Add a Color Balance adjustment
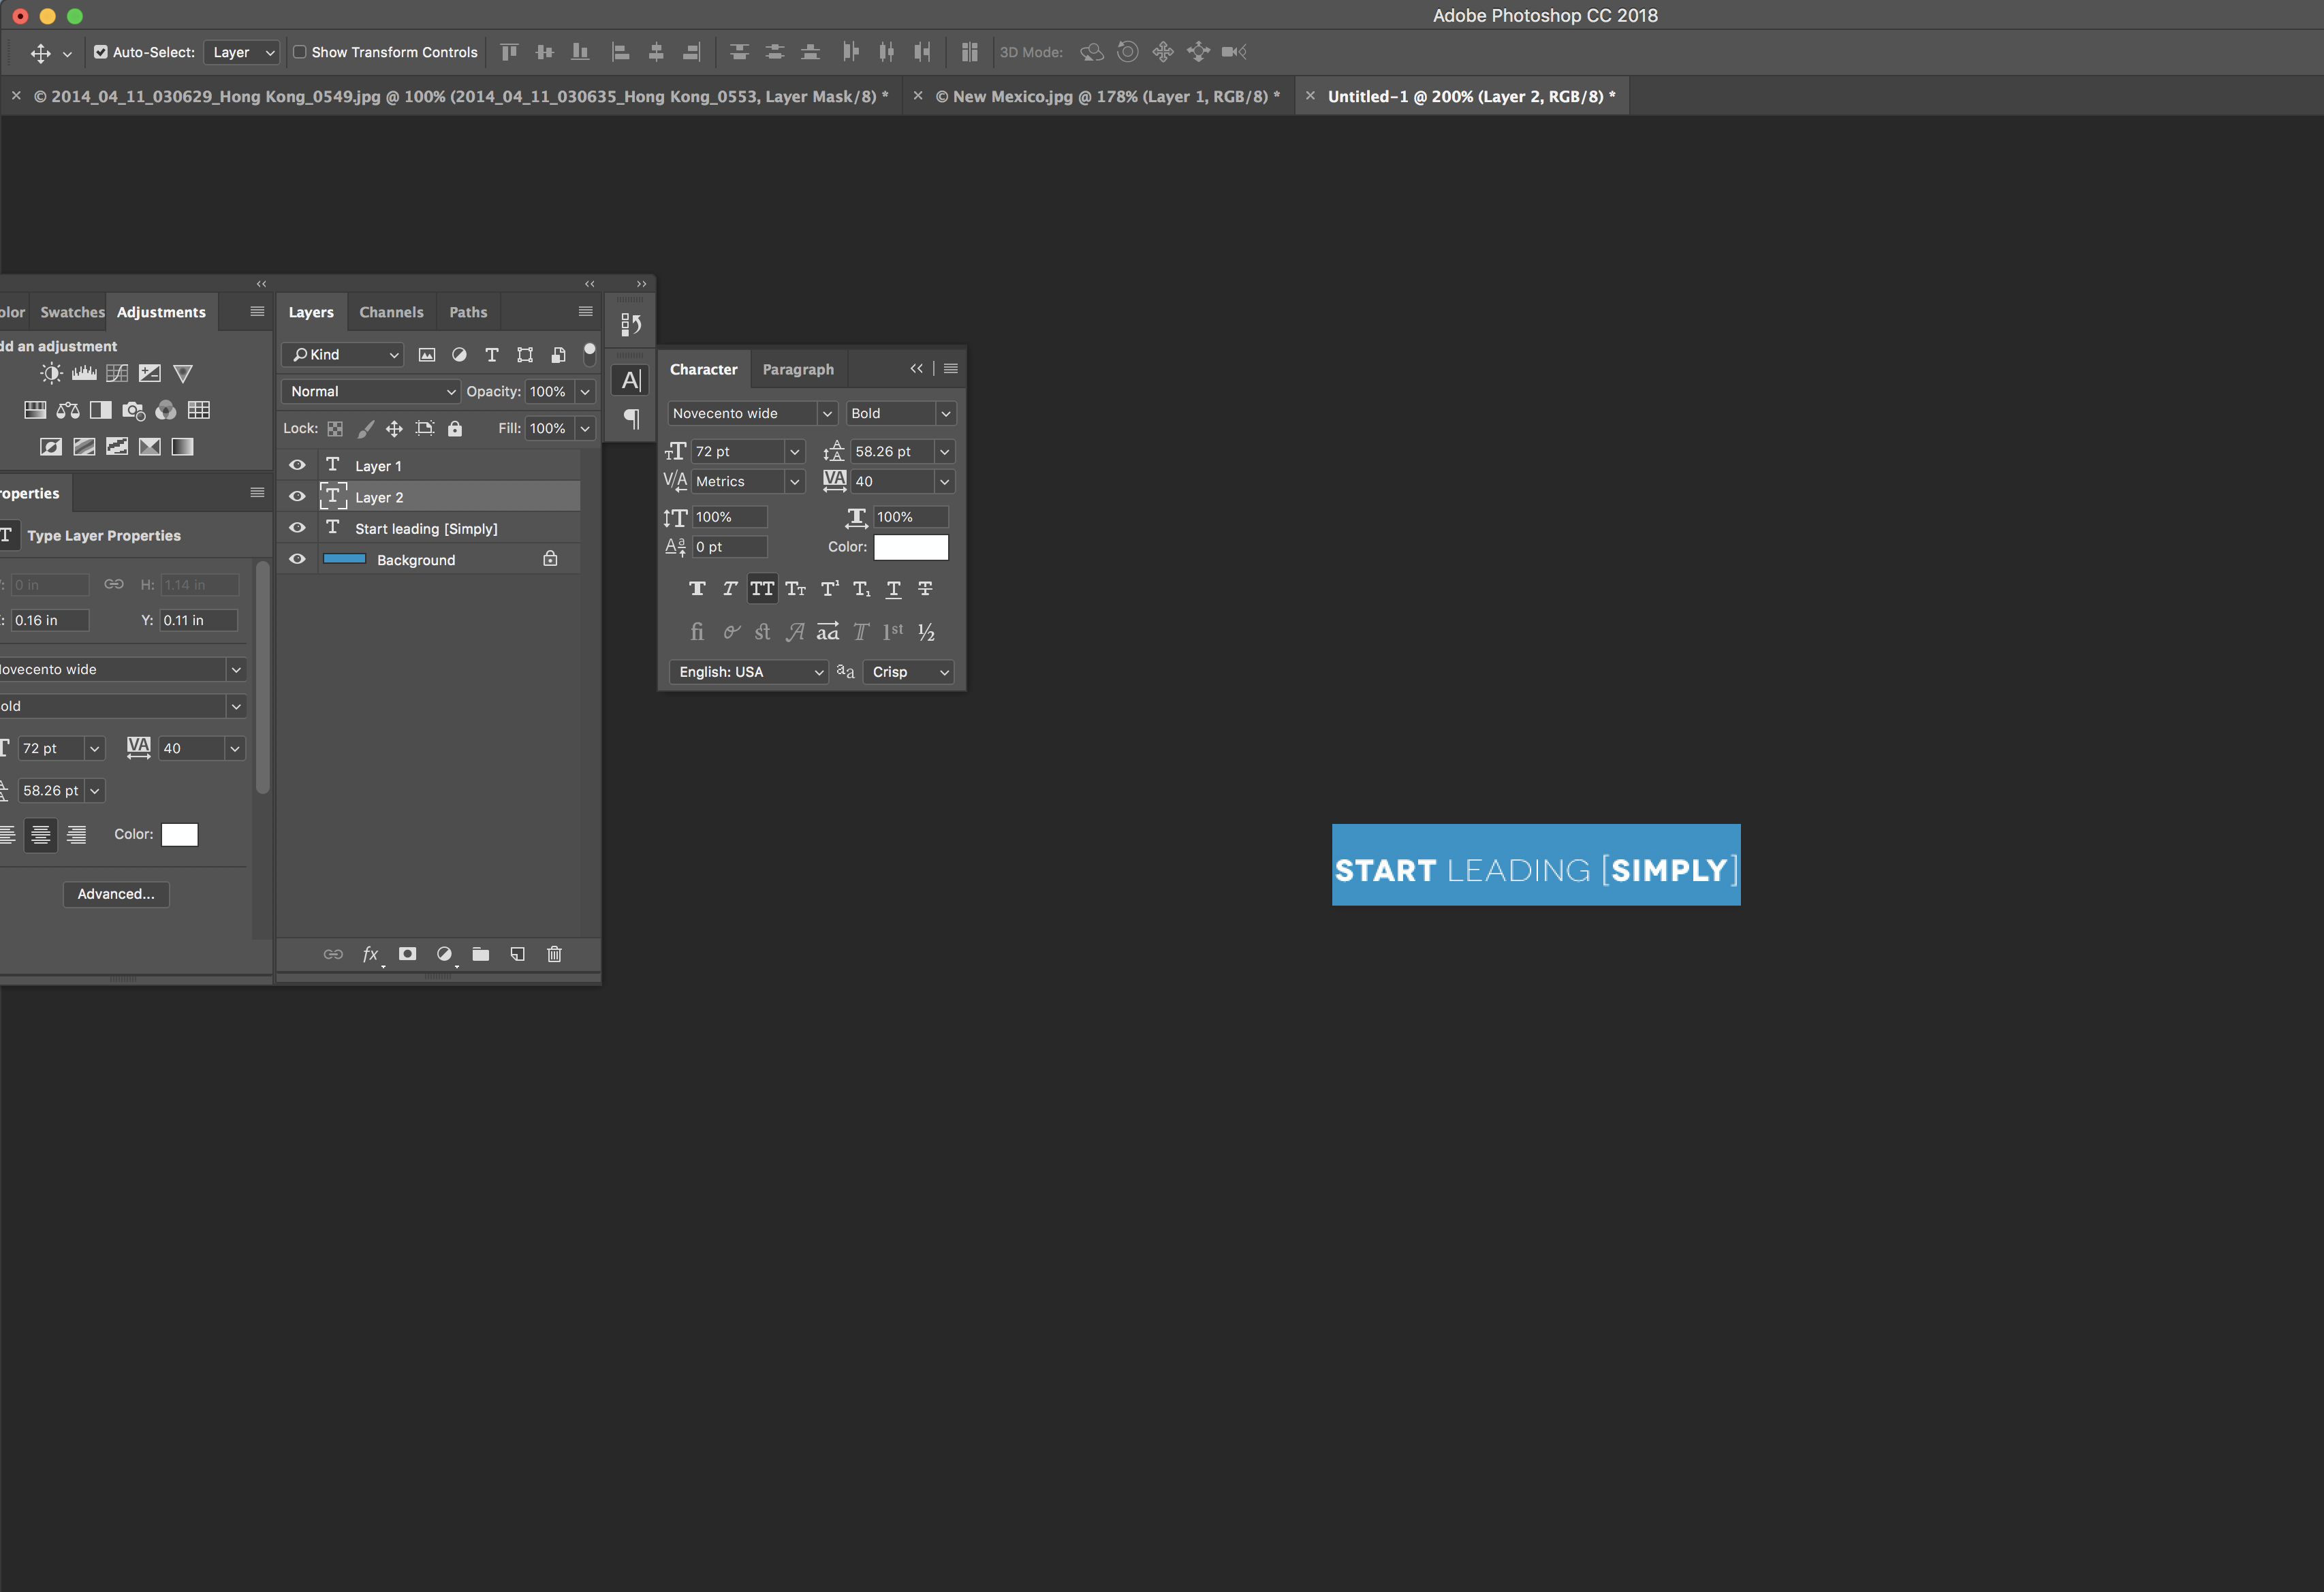The height and width of the screenshot is (1592, 2324). [x=68, y=410]
